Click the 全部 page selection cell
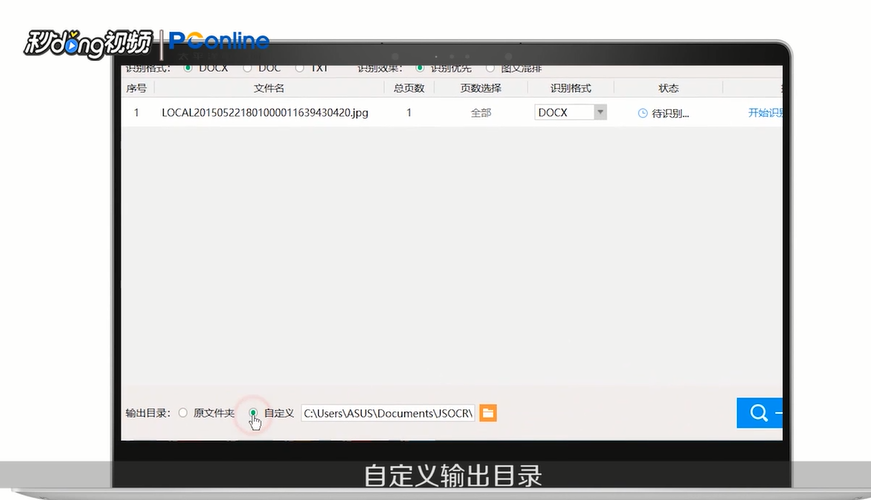This screenshot has height=500, width=871. pyautogui.click(x=481, y=113)
